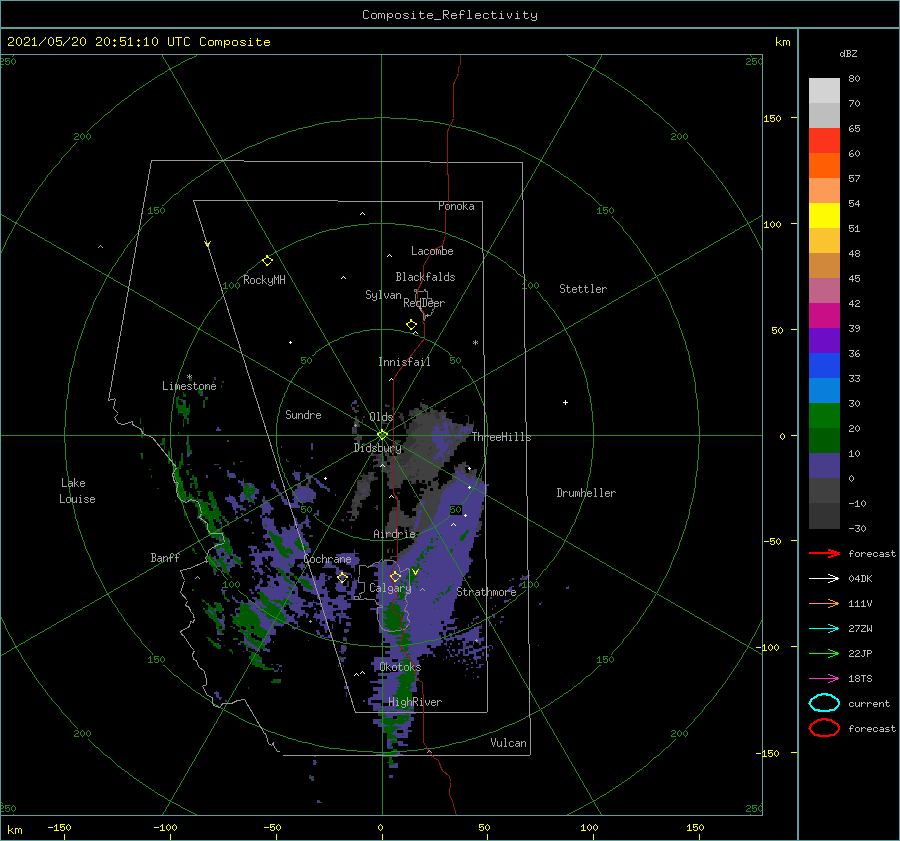The width and height of the screenshot is (900, 841).
Task: Click the Sylvan label
Action: point(383,295)
